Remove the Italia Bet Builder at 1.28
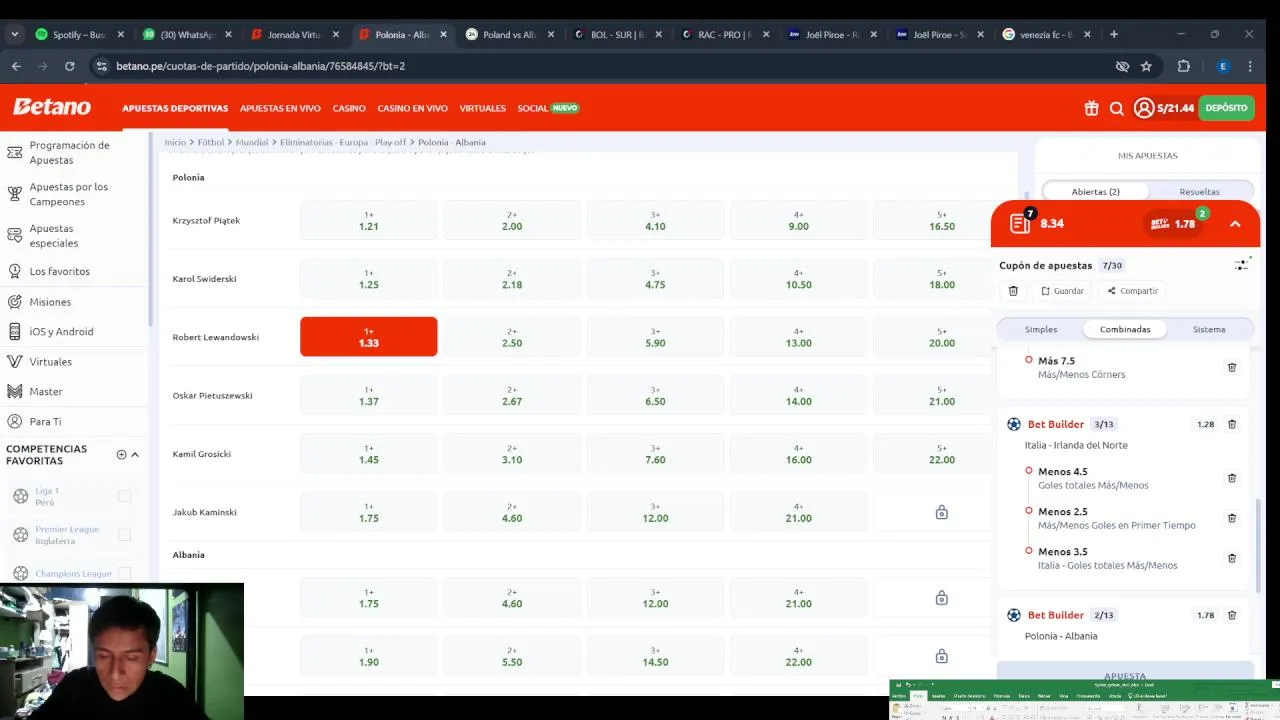 point(1232,424)
